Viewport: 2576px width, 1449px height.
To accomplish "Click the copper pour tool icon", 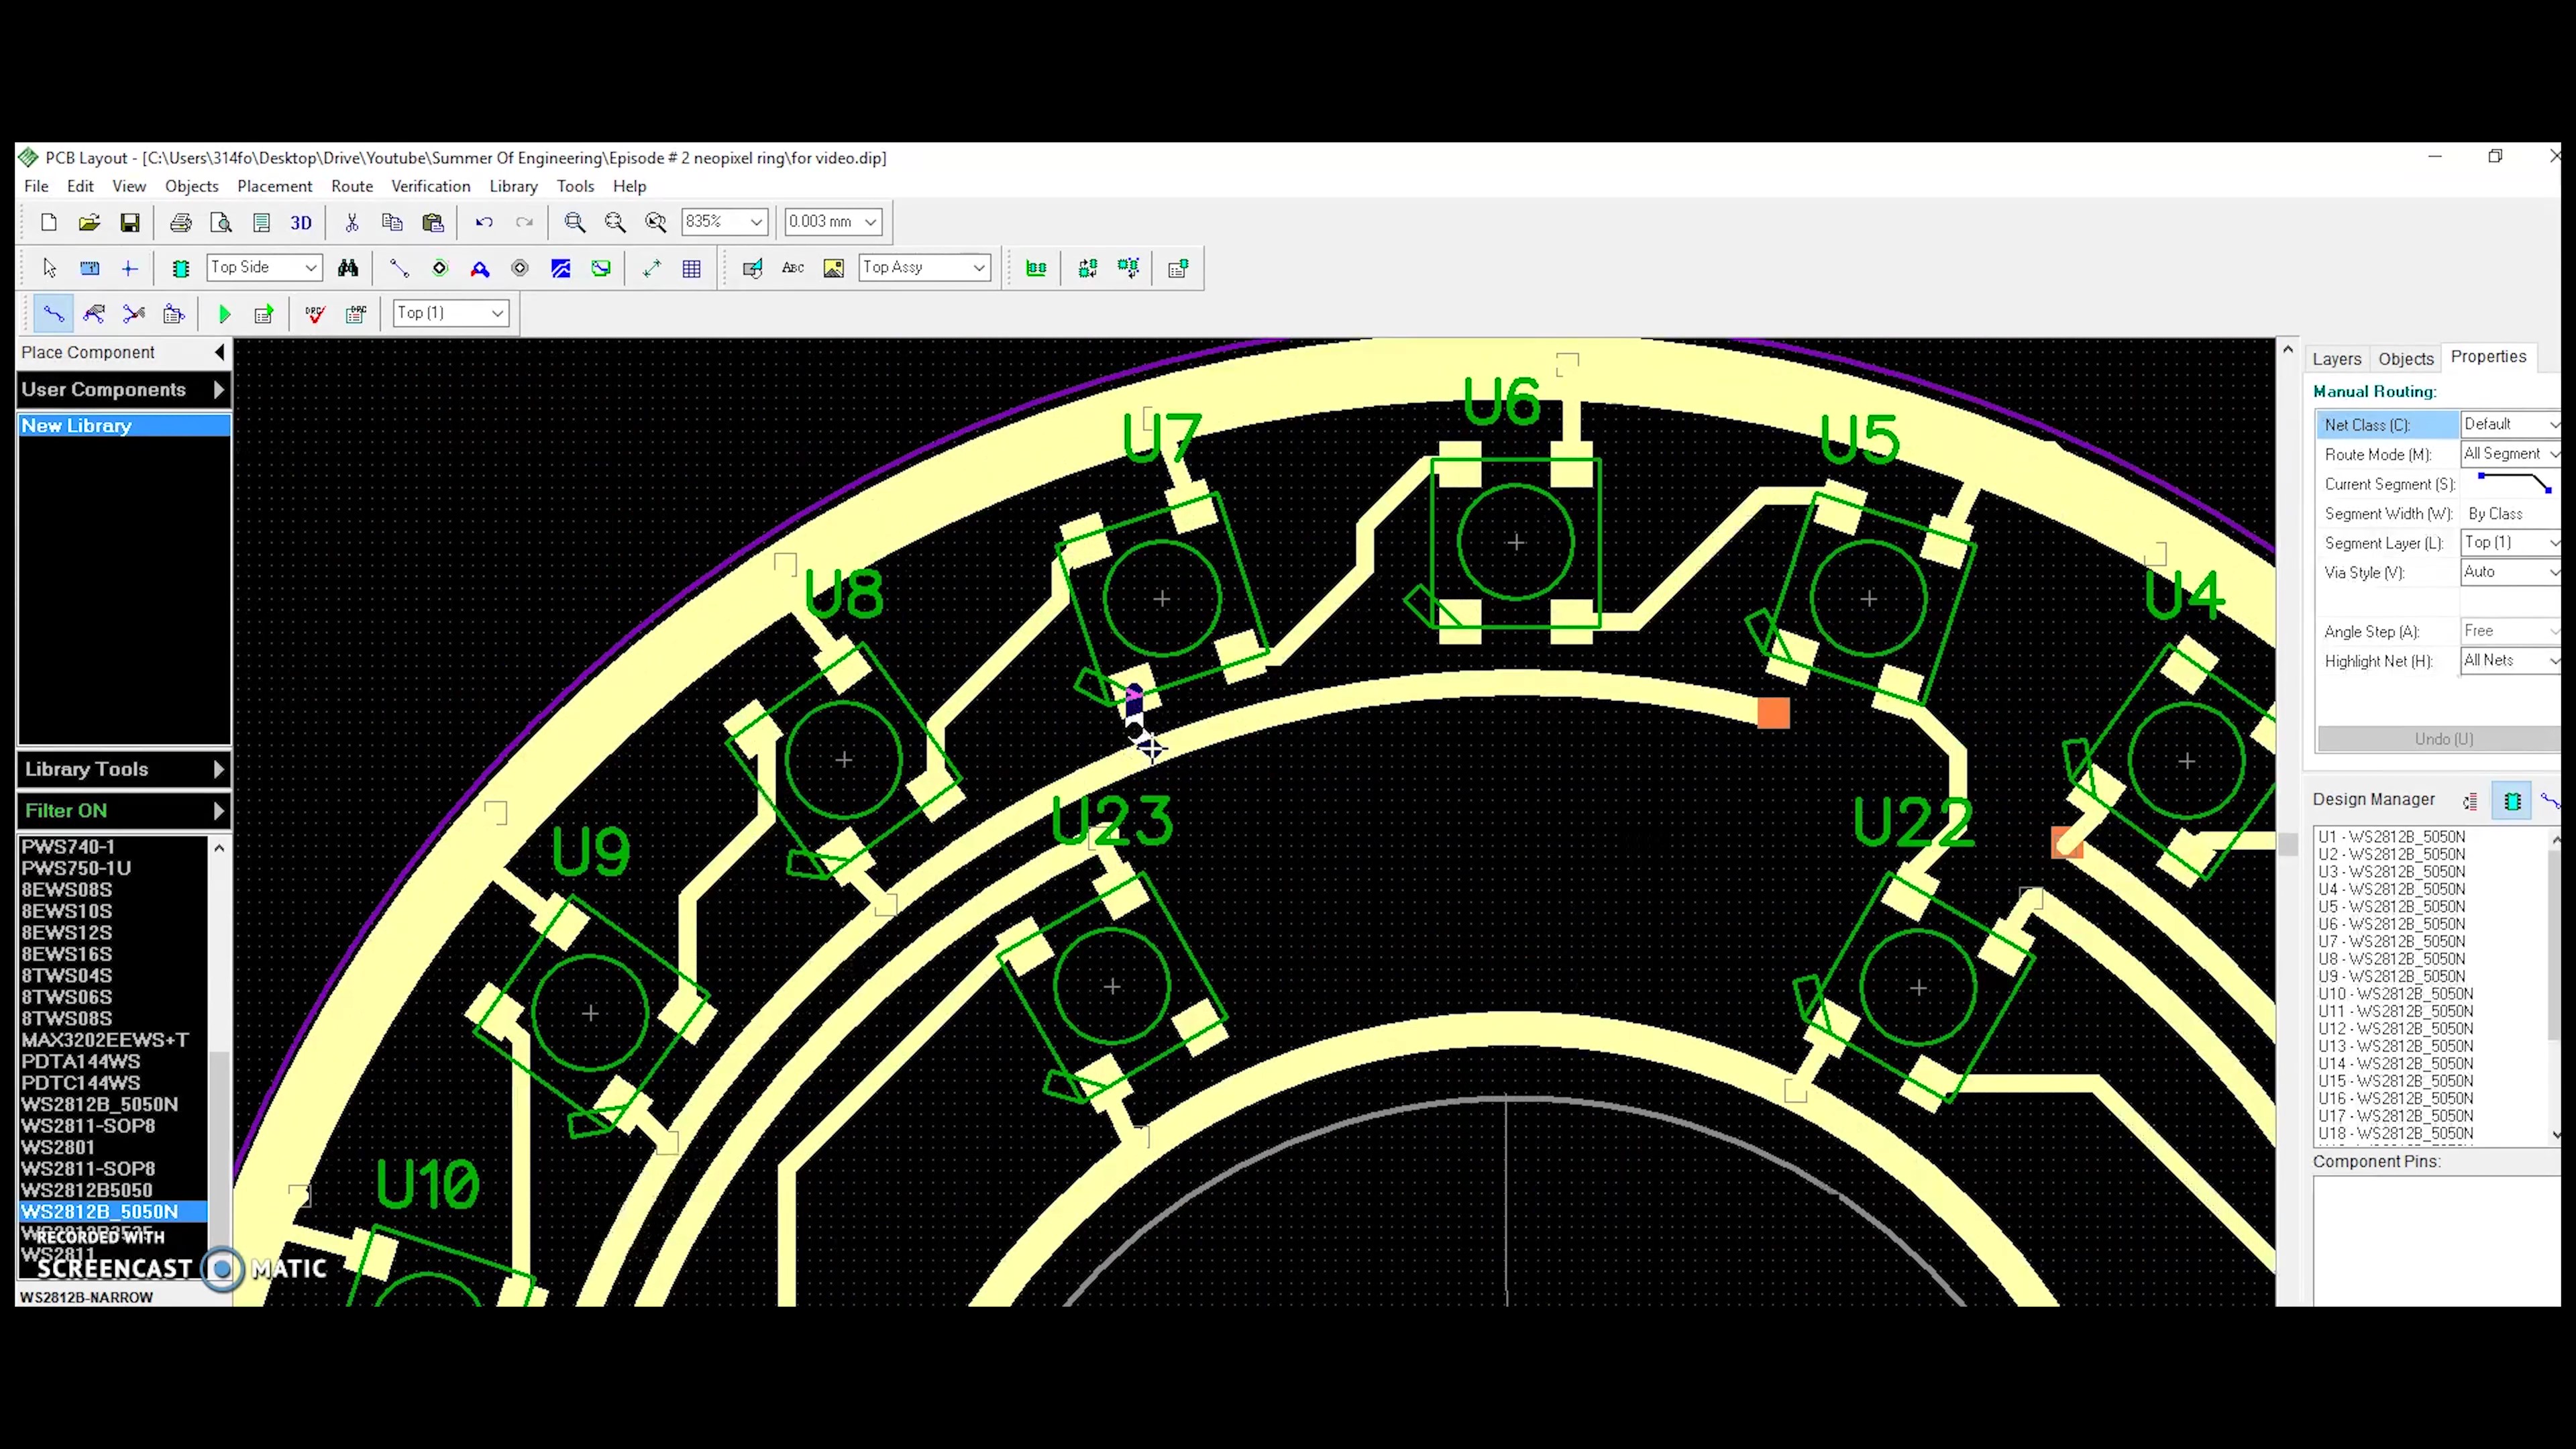I will pyautogui.click(x=561, y=268).
